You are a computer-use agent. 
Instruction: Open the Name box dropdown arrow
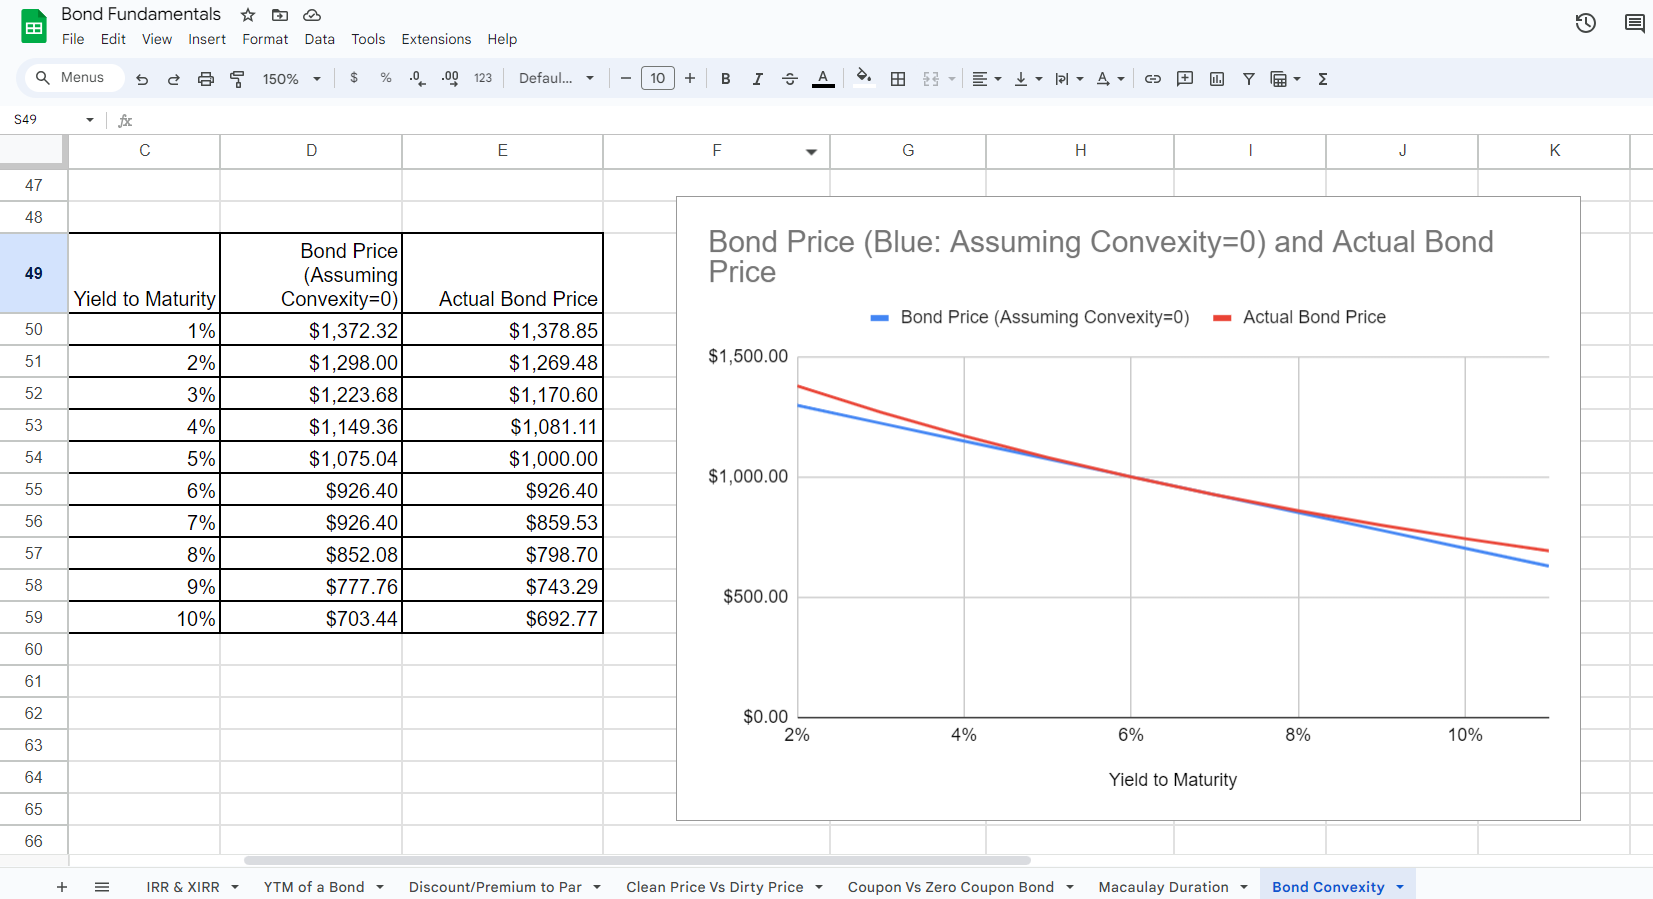[90, 120]
